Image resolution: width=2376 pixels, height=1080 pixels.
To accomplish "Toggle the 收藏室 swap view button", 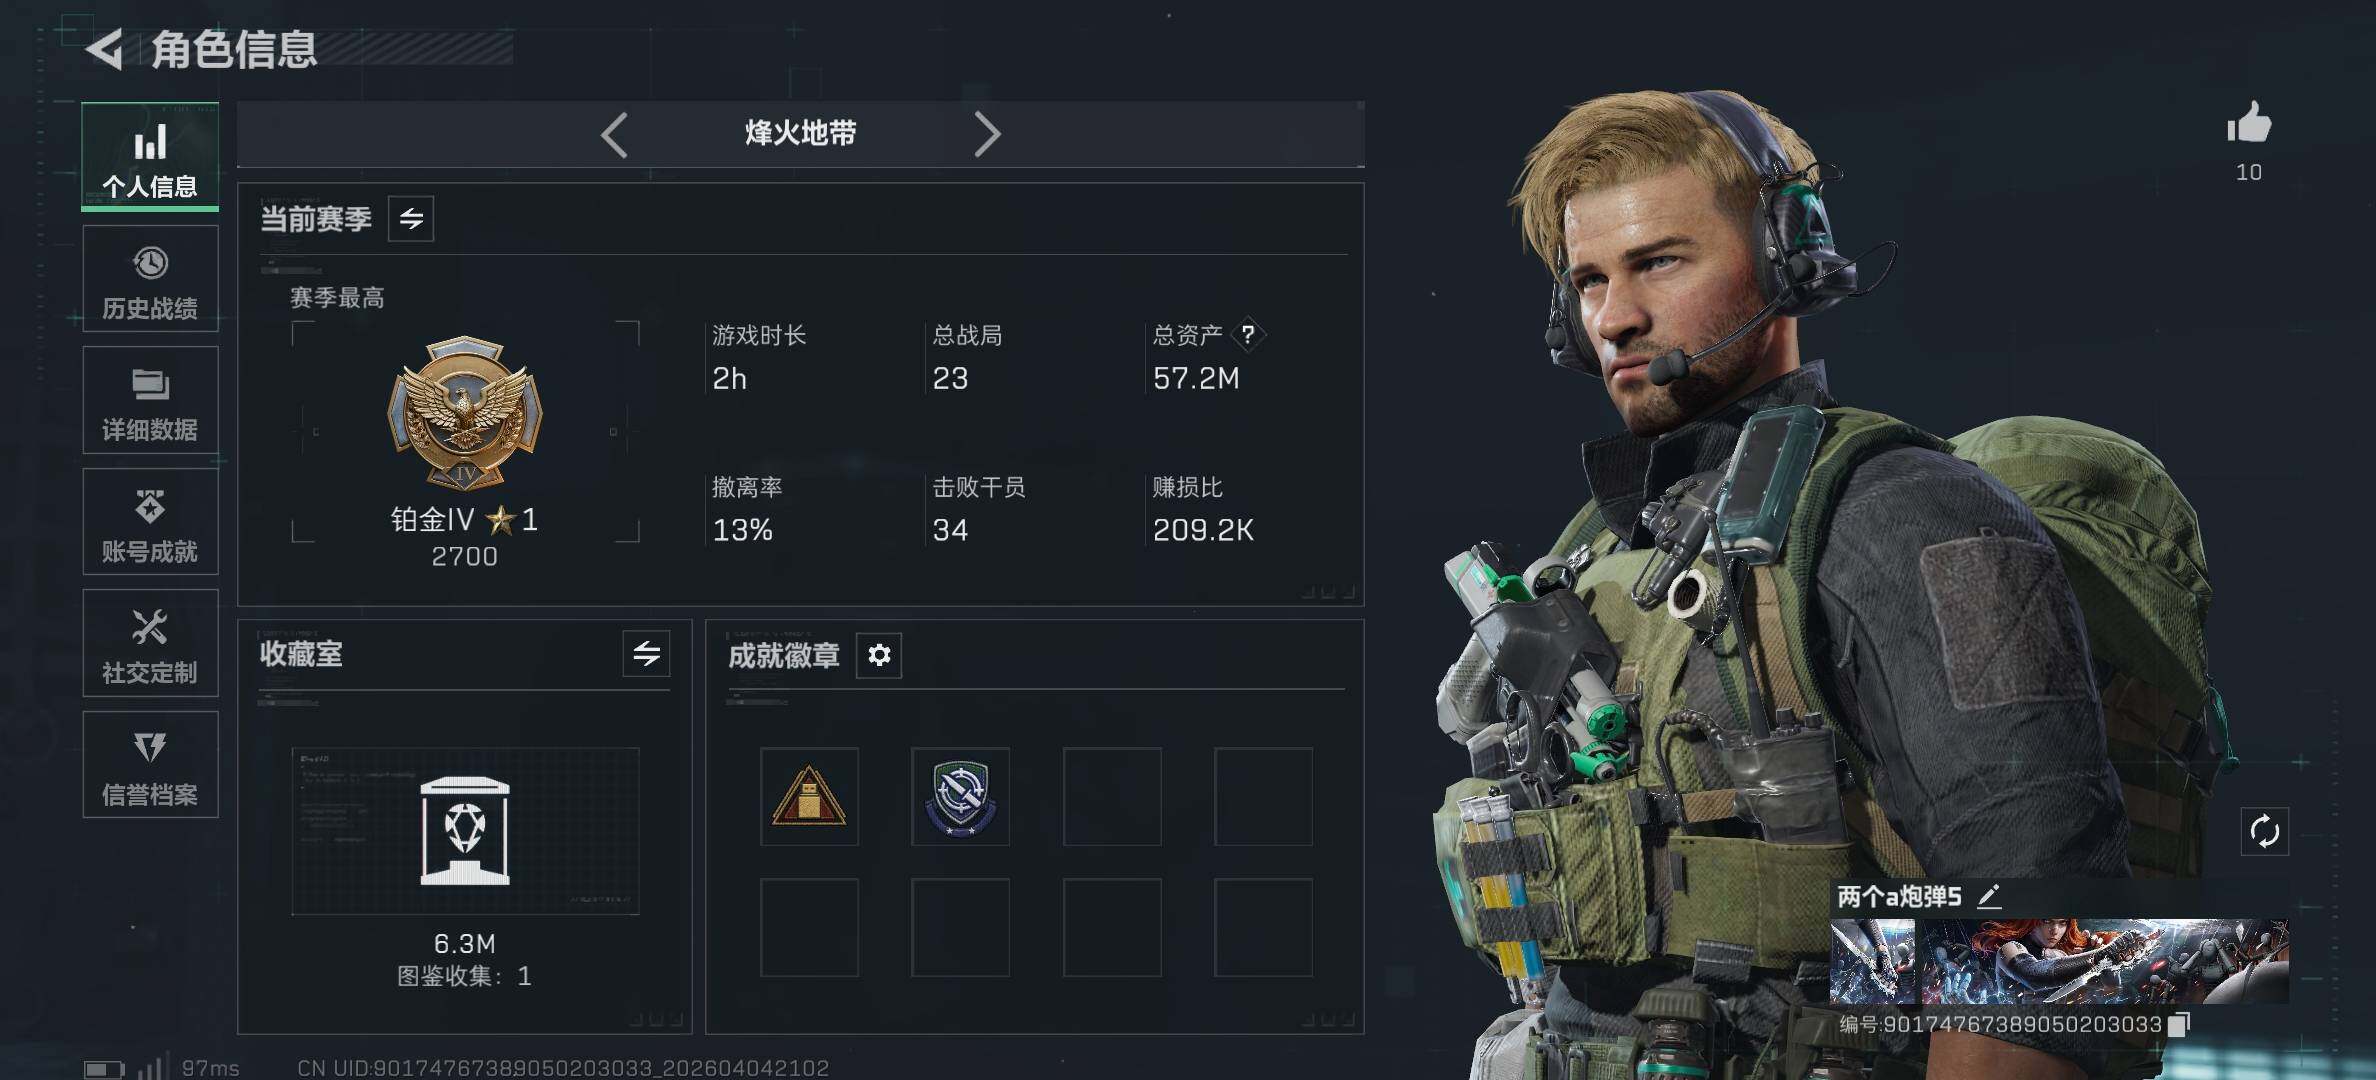I will [x=646, y=654].
